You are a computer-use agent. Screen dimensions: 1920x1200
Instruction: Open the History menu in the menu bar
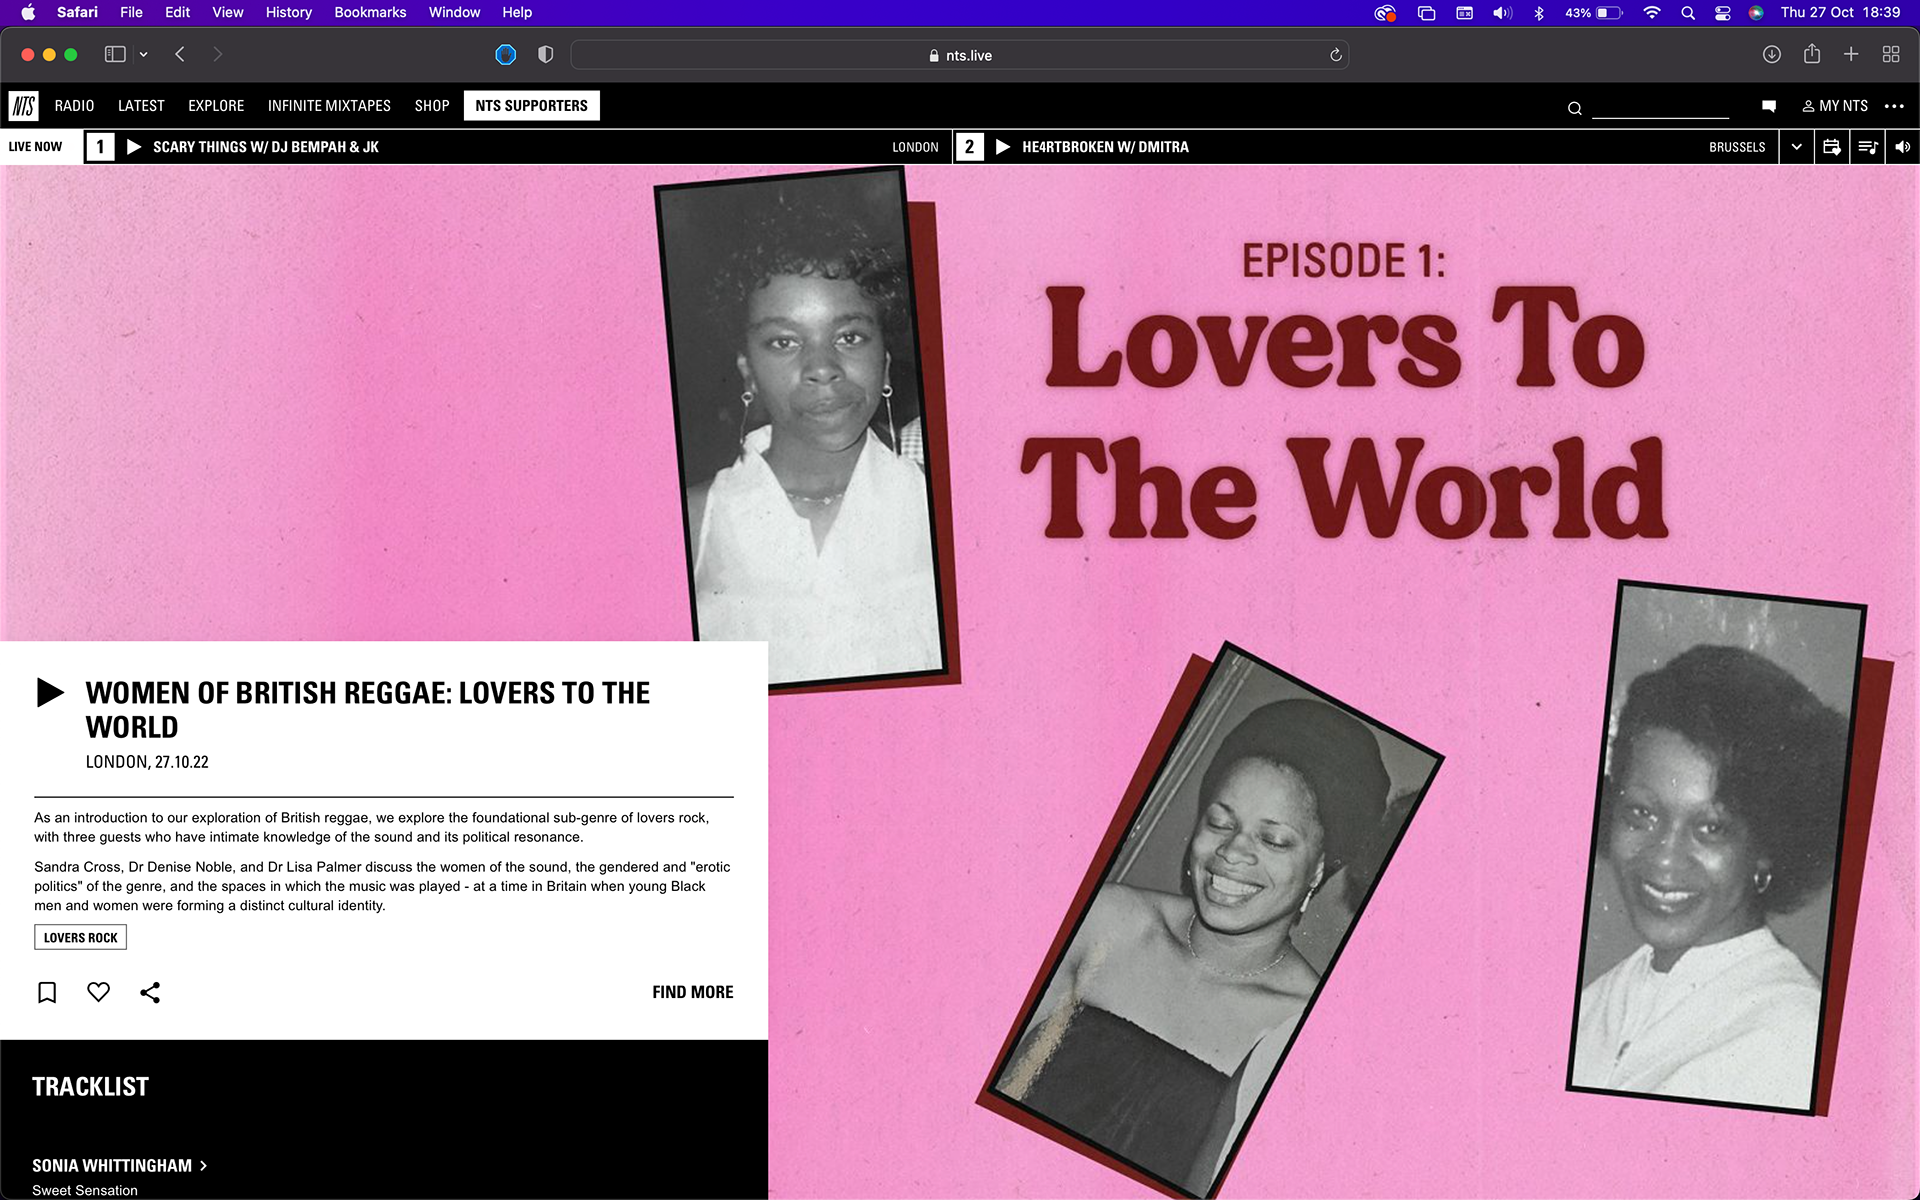click(288, 12)
